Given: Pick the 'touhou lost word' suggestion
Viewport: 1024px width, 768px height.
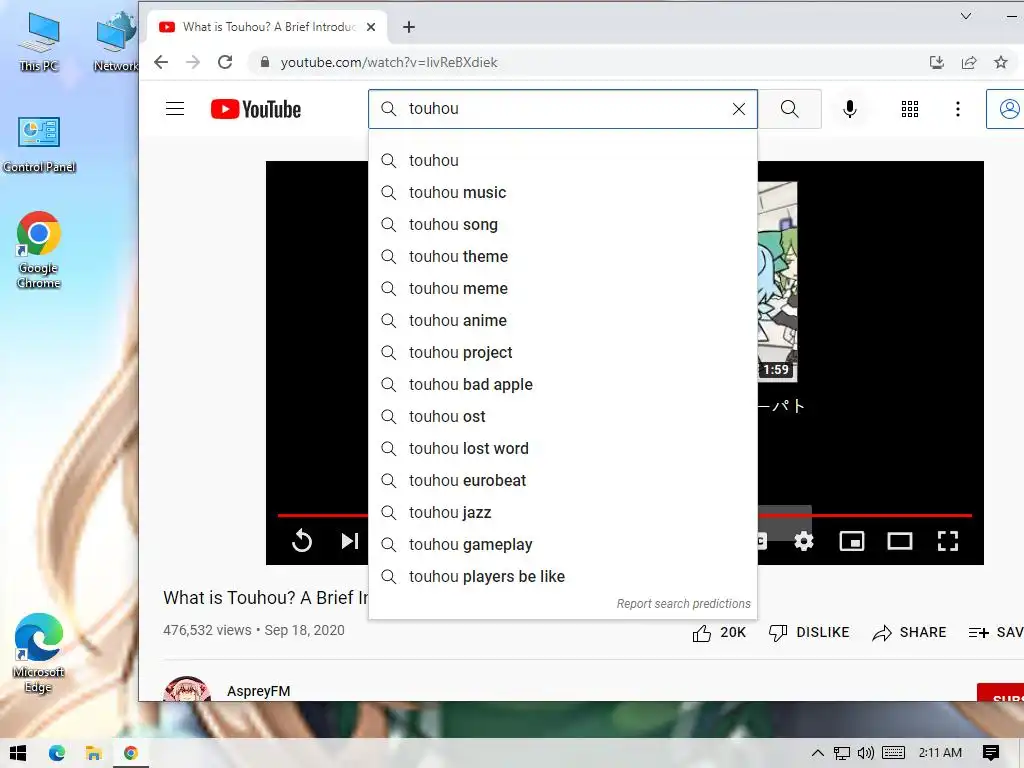Looking at the screenshot, I should 563,449.
